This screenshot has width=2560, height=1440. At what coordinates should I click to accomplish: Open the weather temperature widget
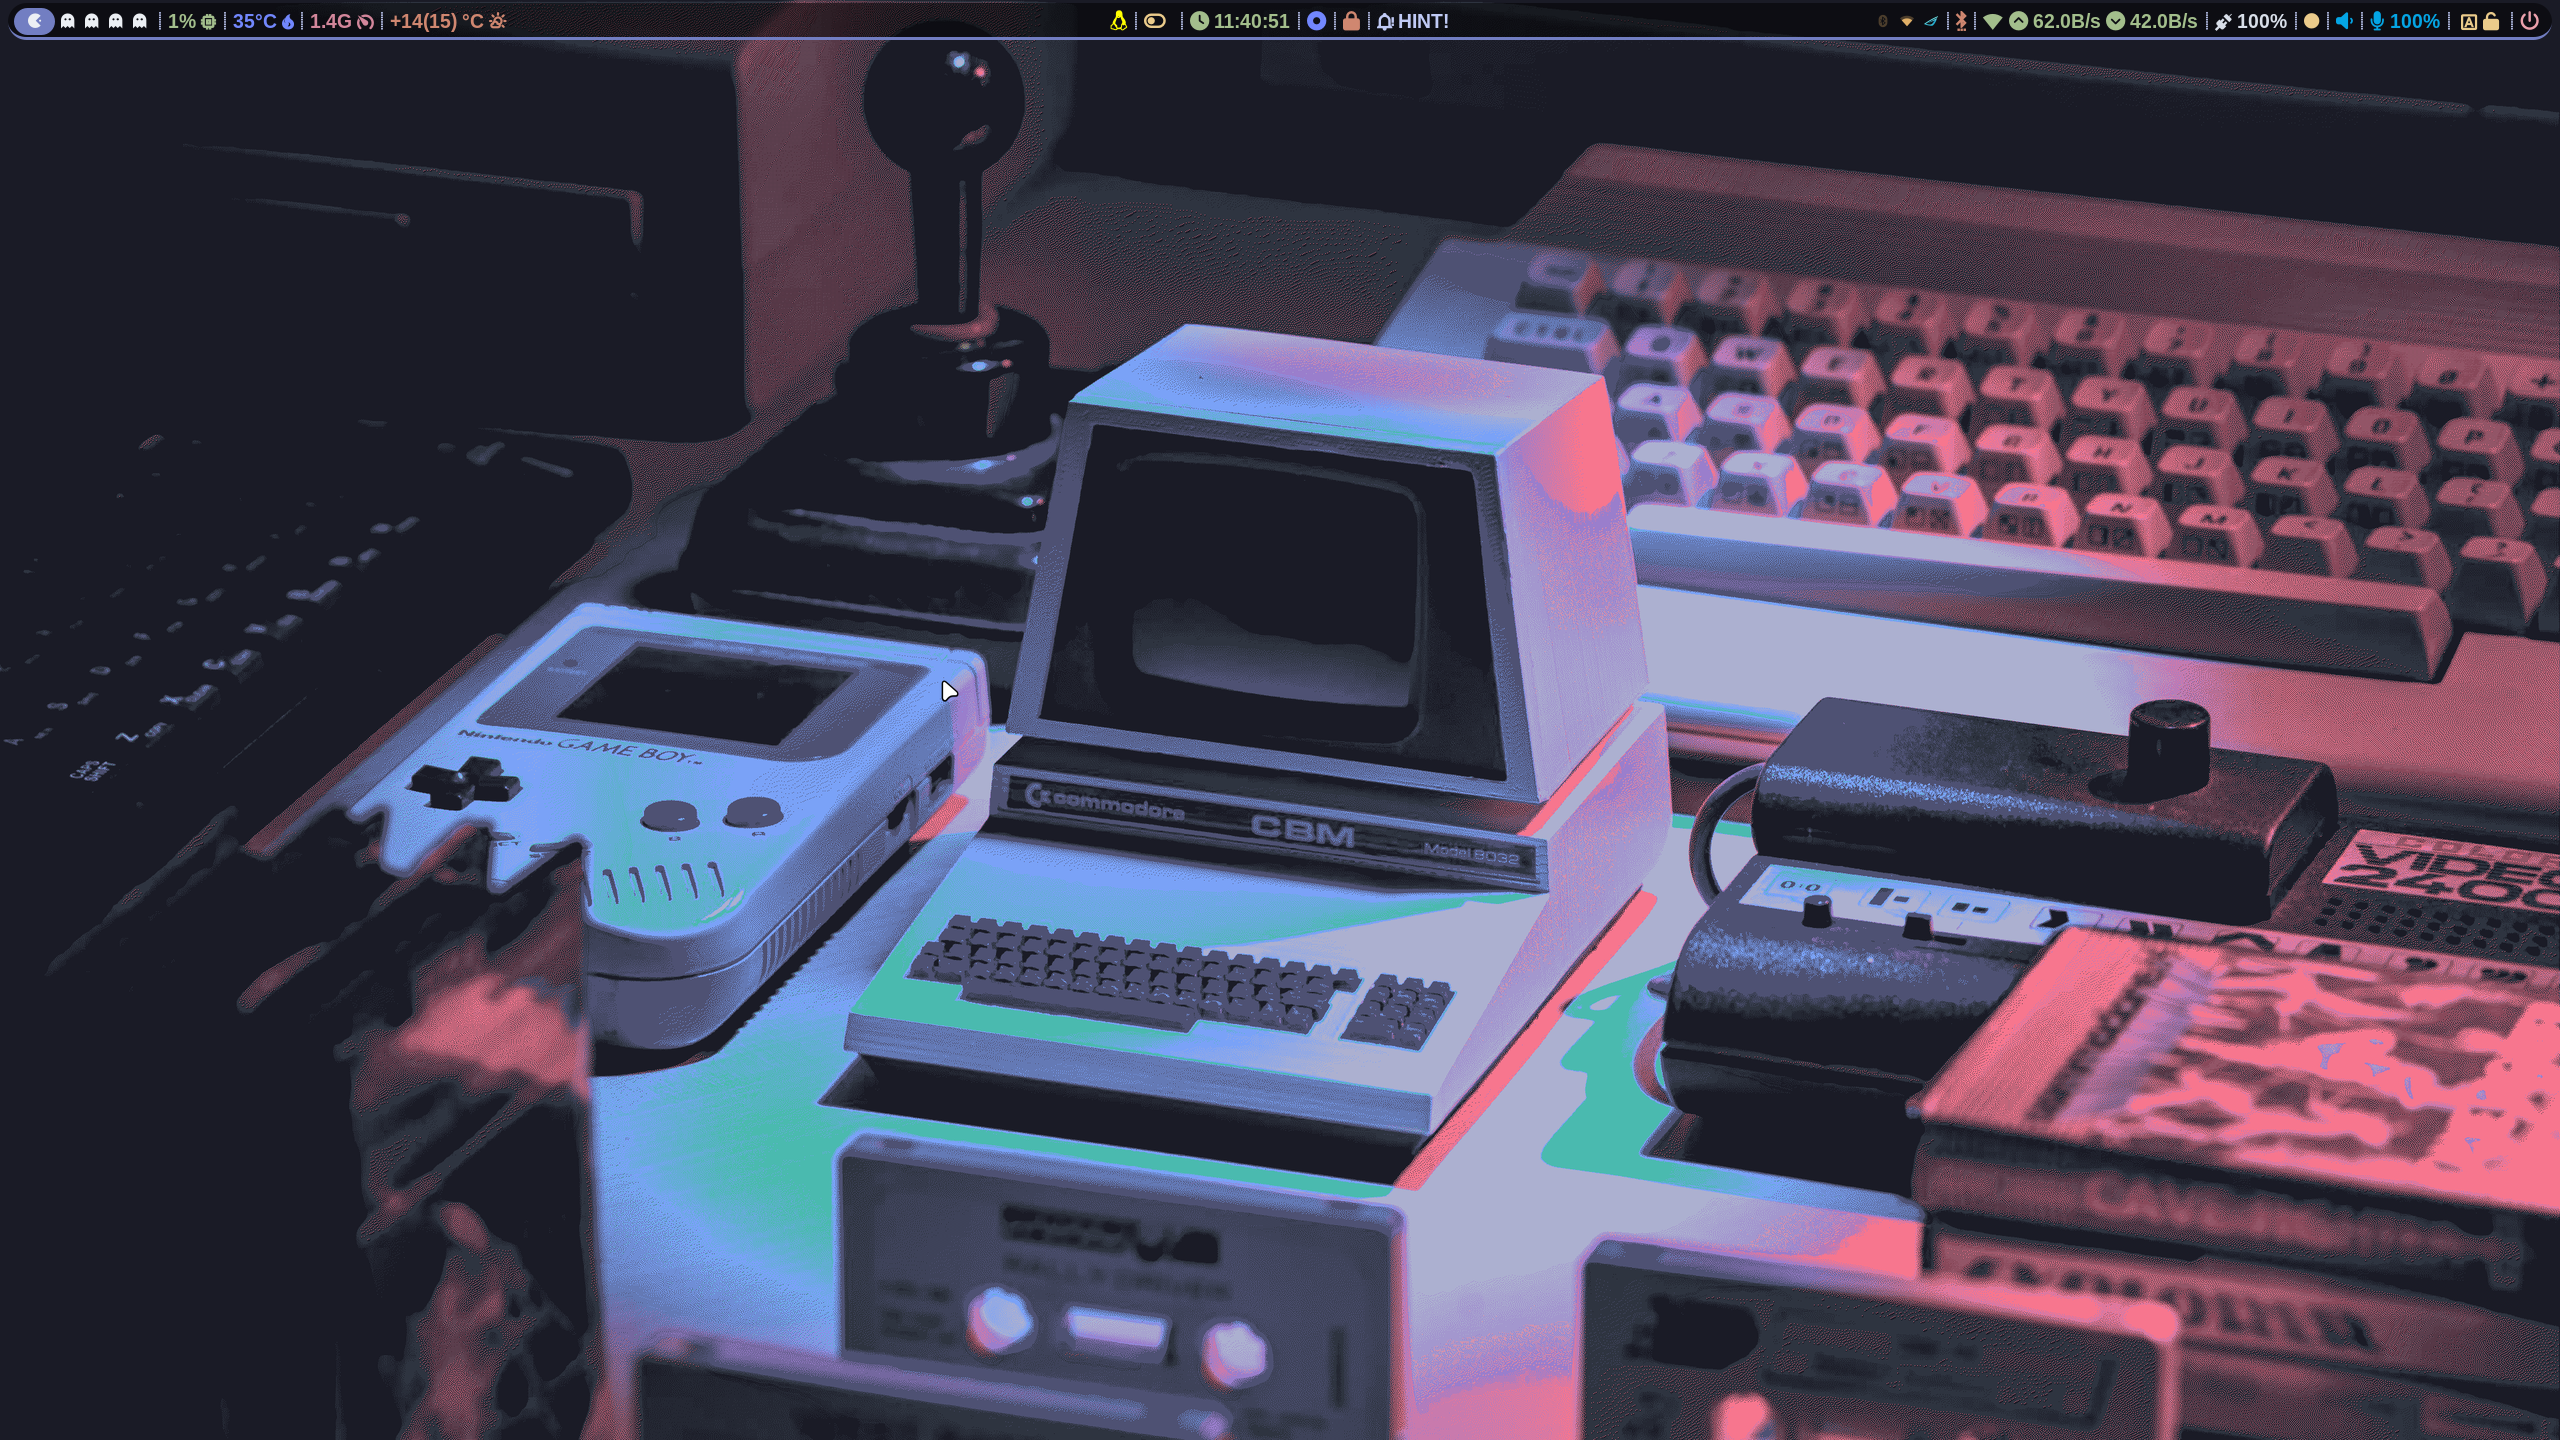click(x=447, y=21)
